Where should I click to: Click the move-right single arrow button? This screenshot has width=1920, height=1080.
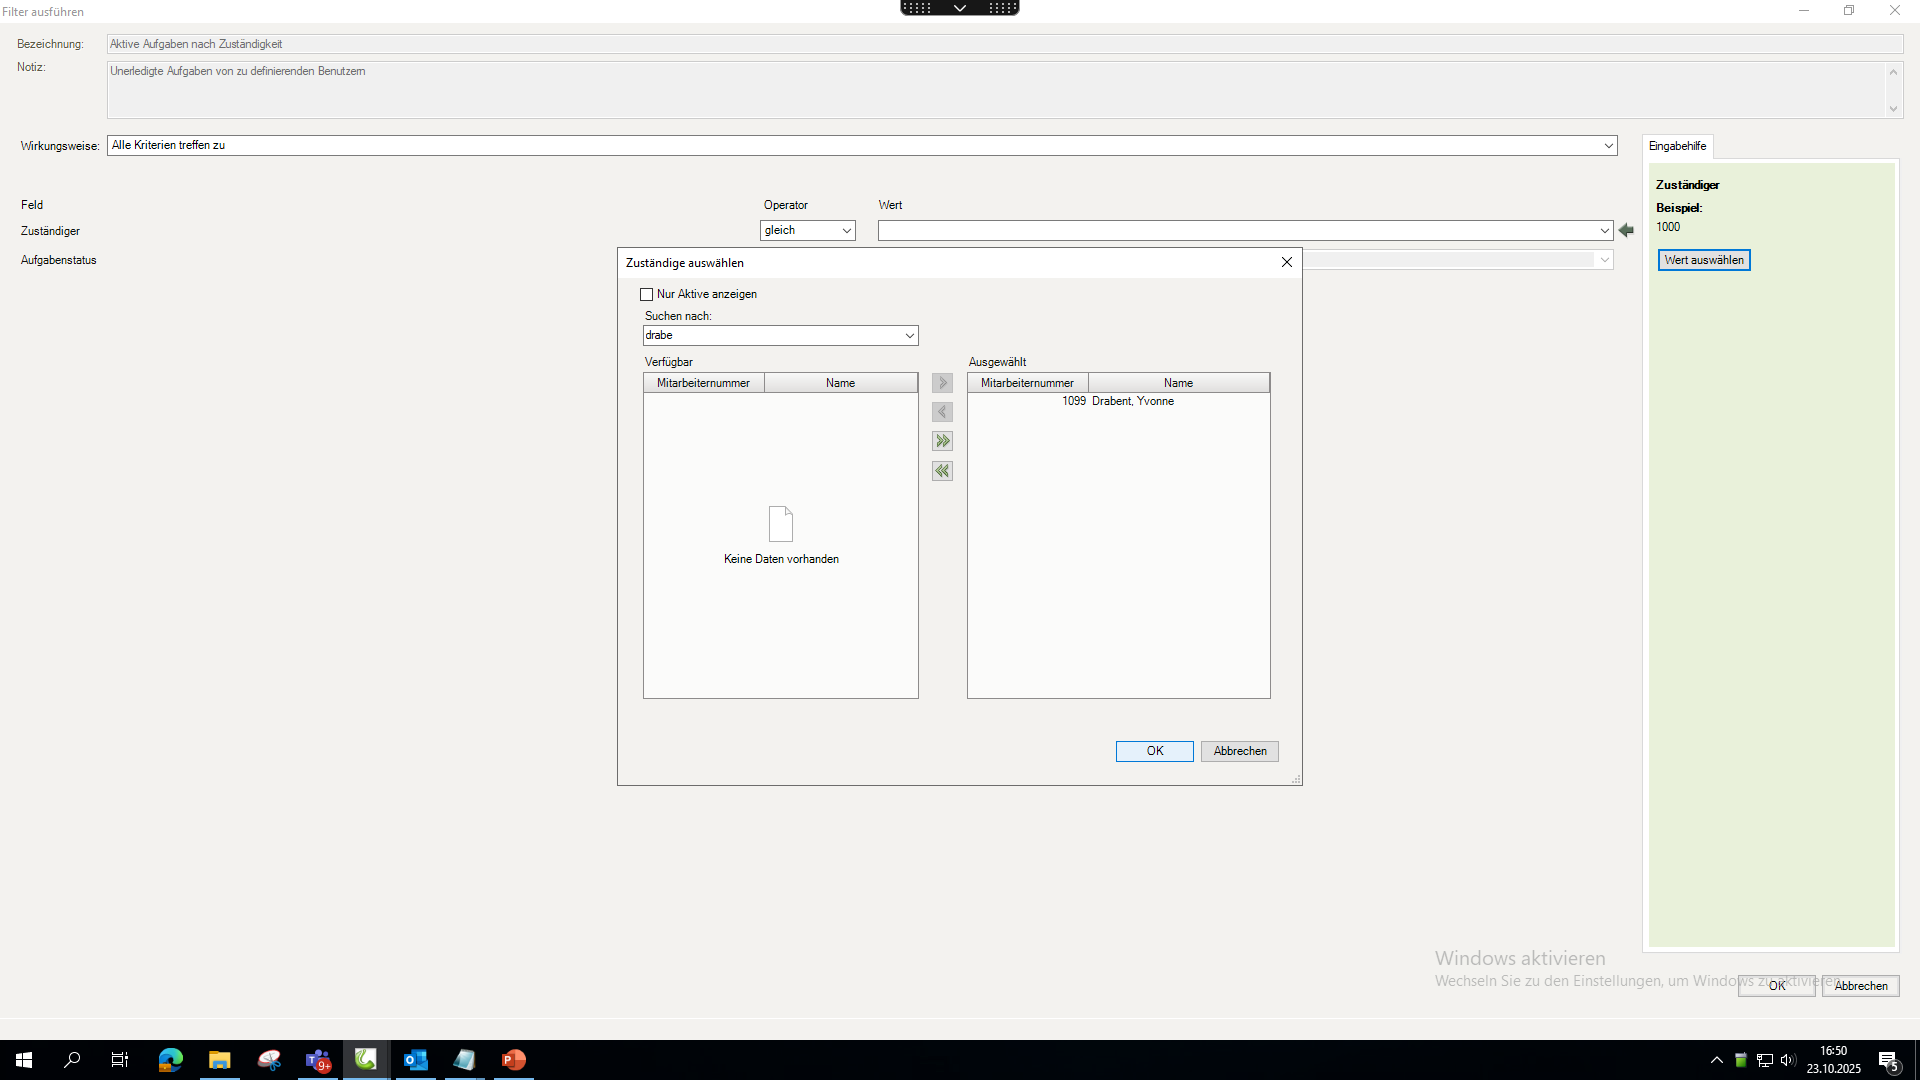[x=942, y=383]
